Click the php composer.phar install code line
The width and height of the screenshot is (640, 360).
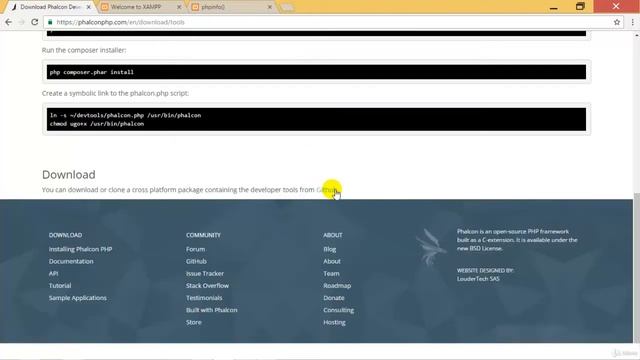(x=92, y=72)
